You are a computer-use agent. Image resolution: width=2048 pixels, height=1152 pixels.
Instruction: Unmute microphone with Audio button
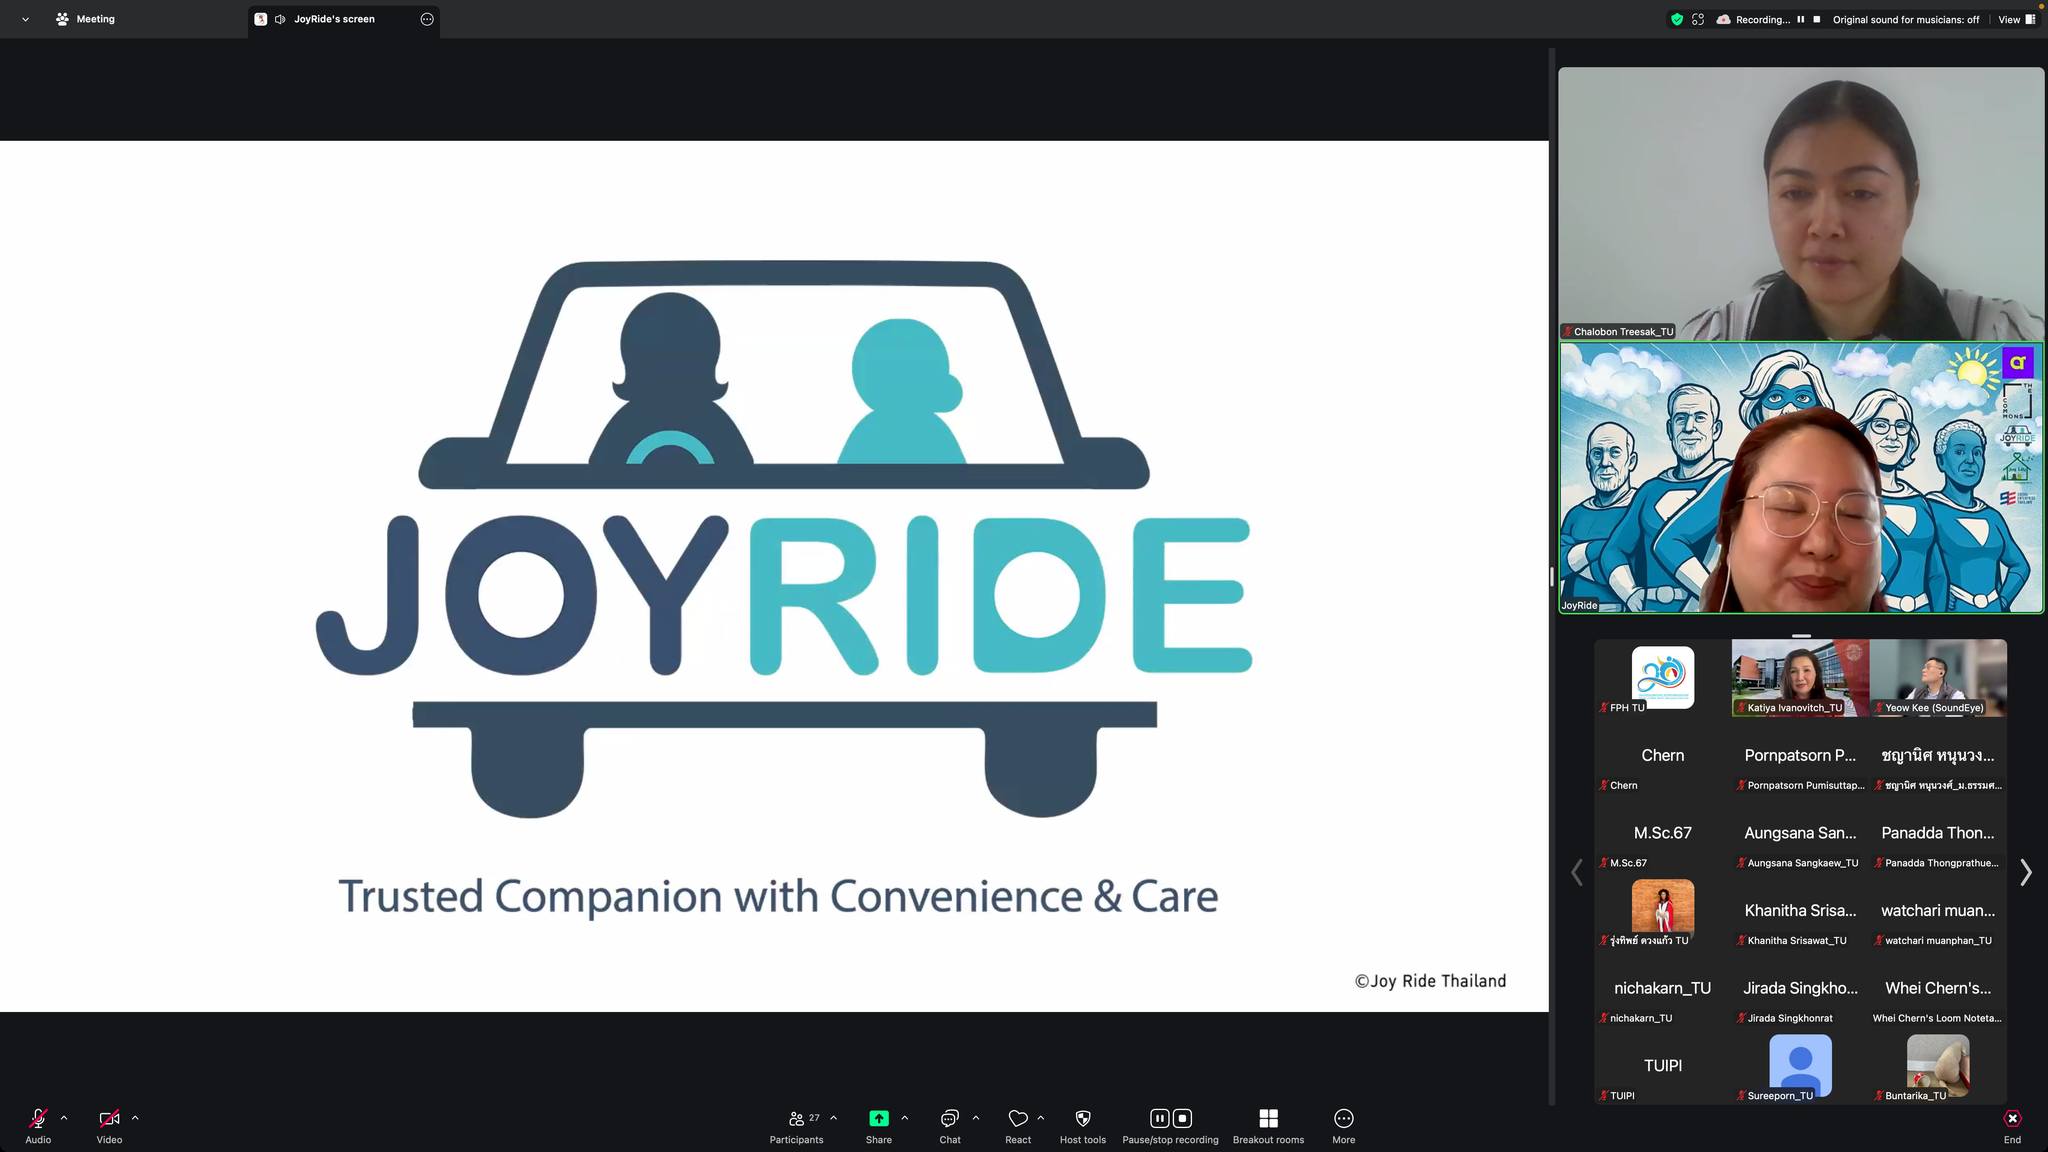click(38, 1125)
